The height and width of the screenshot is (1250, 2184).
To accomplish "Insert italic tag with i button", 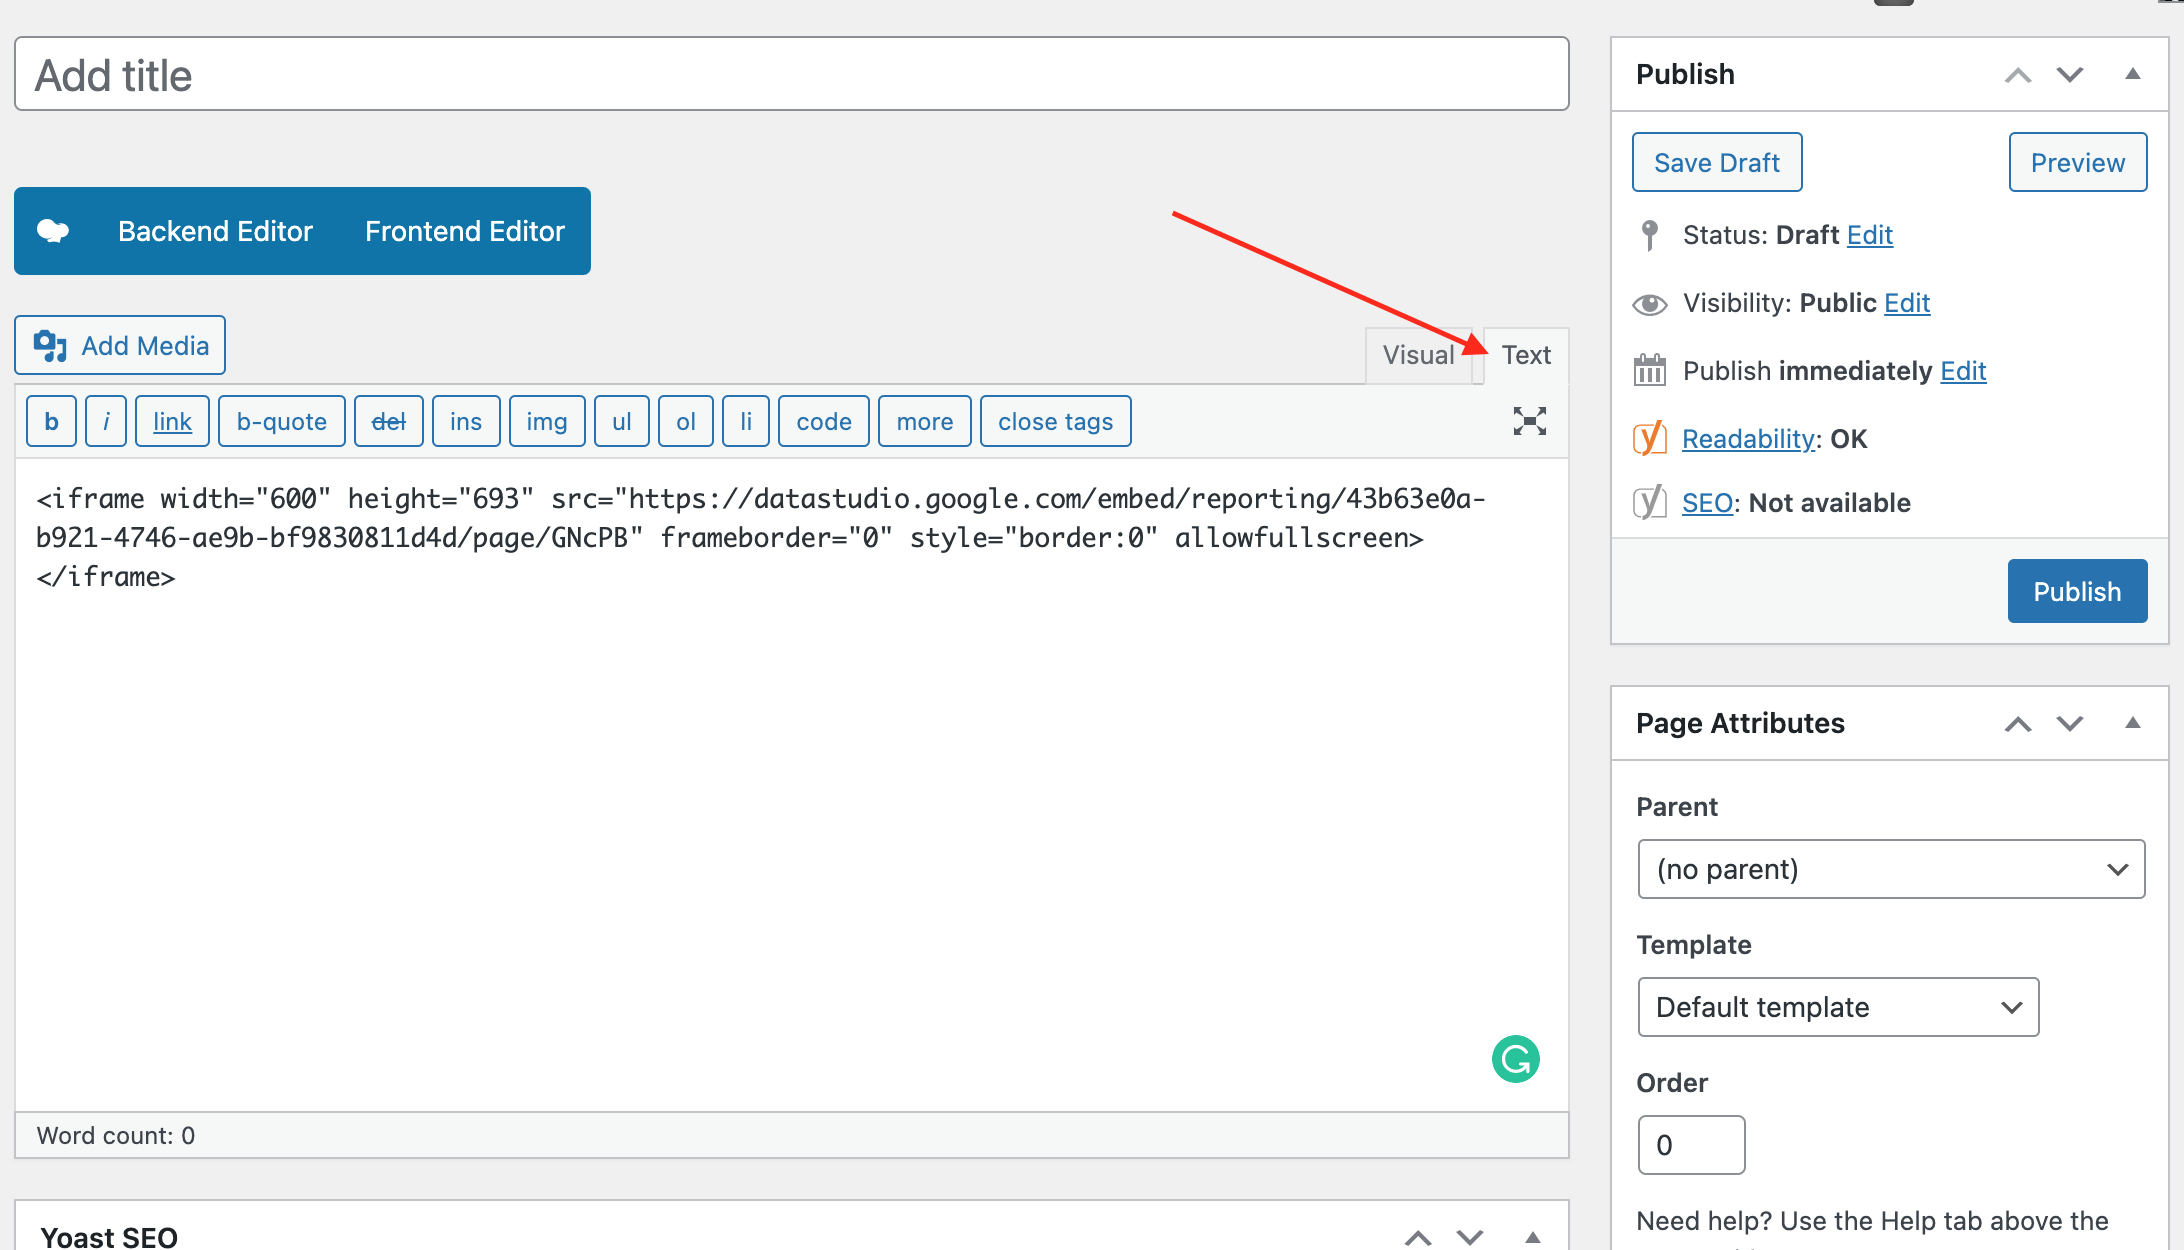I will pos(106,422).
